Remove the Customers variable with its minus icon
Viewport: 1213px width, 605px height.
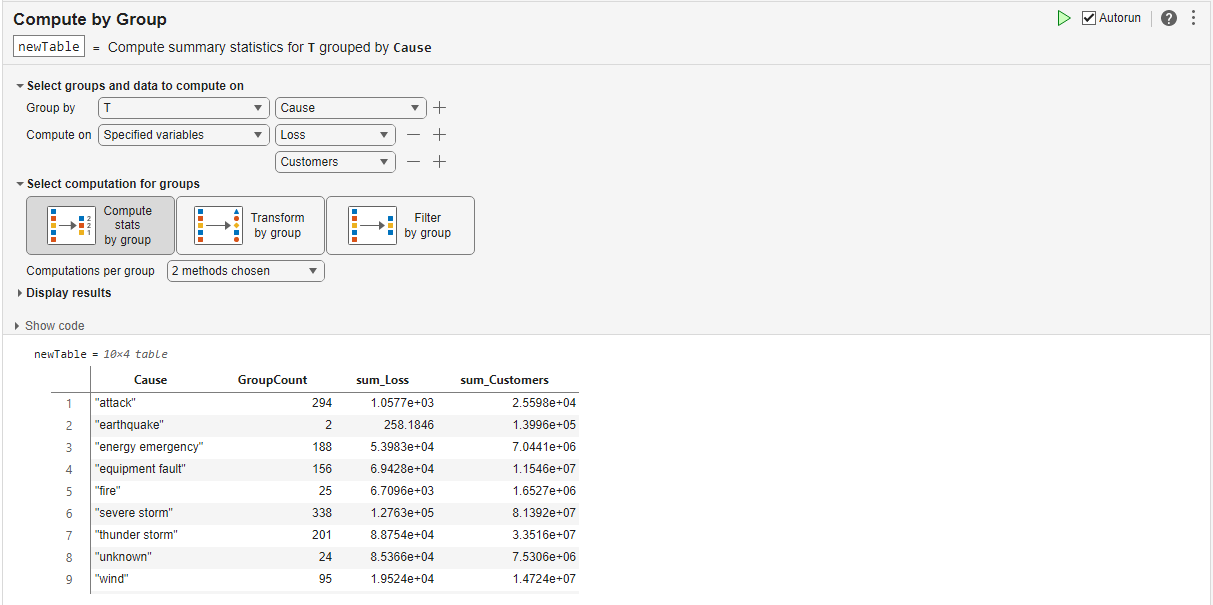click(413, 161)
